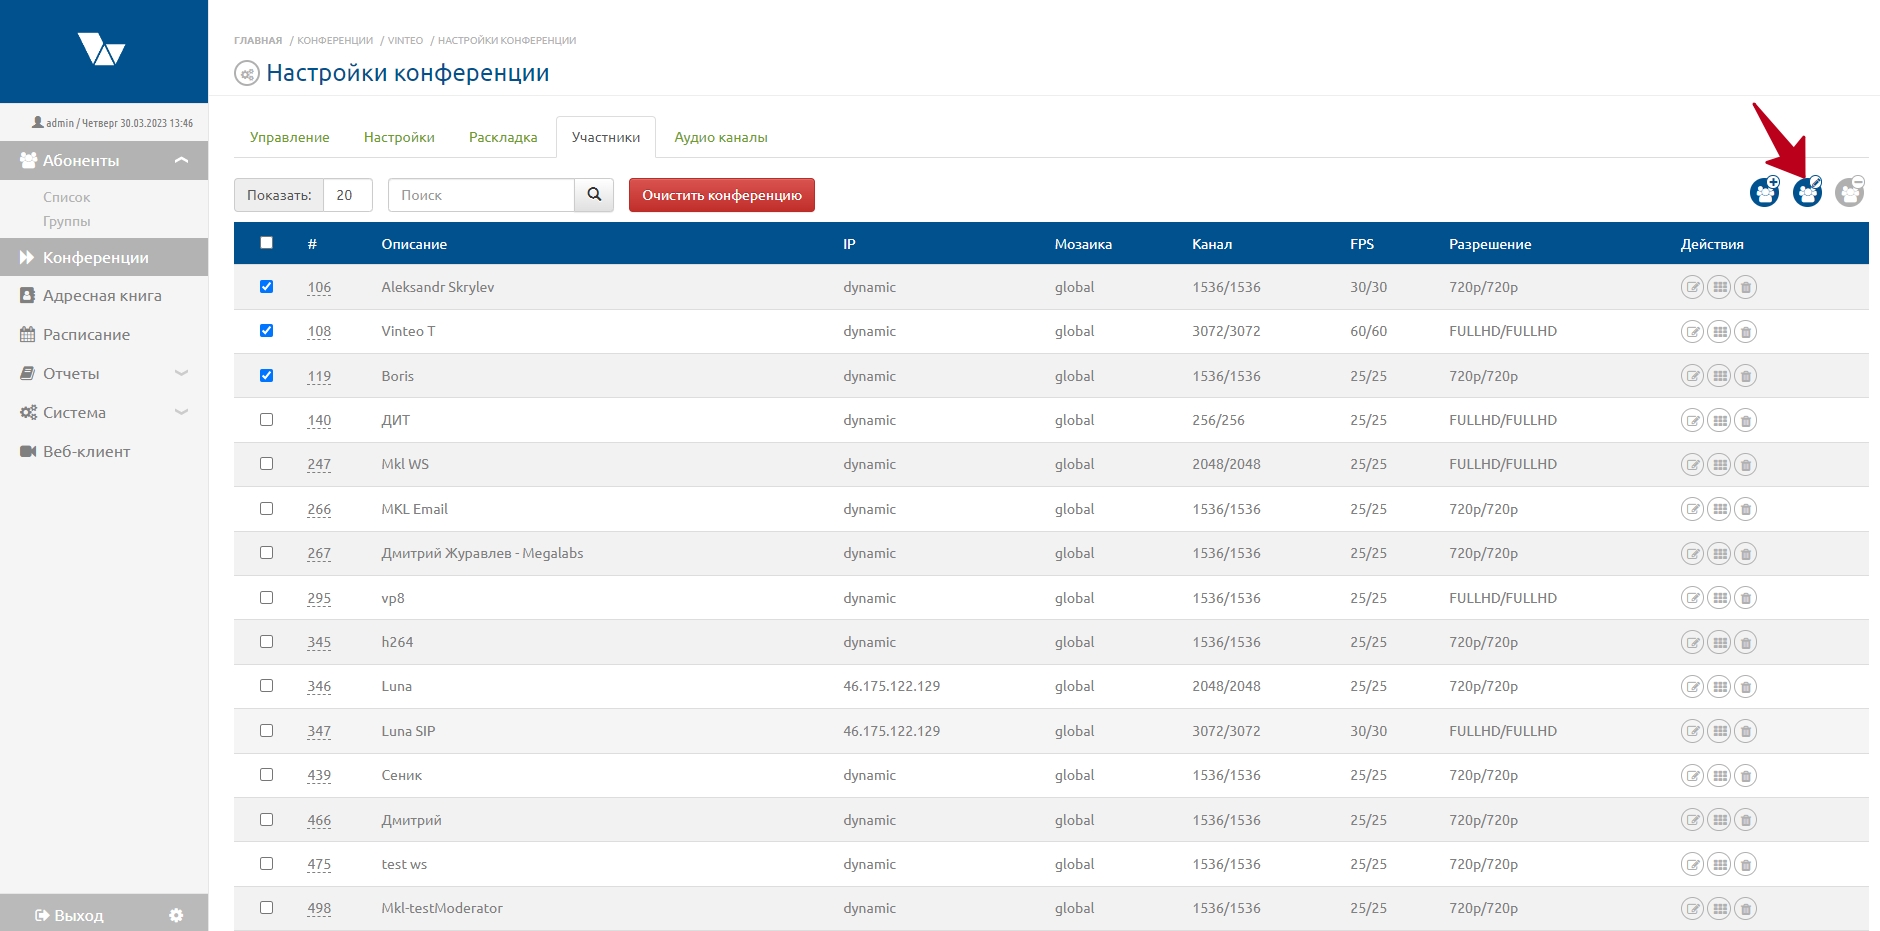Select the Участники tab
1880x931 pixels.
(x=606, y=137)
